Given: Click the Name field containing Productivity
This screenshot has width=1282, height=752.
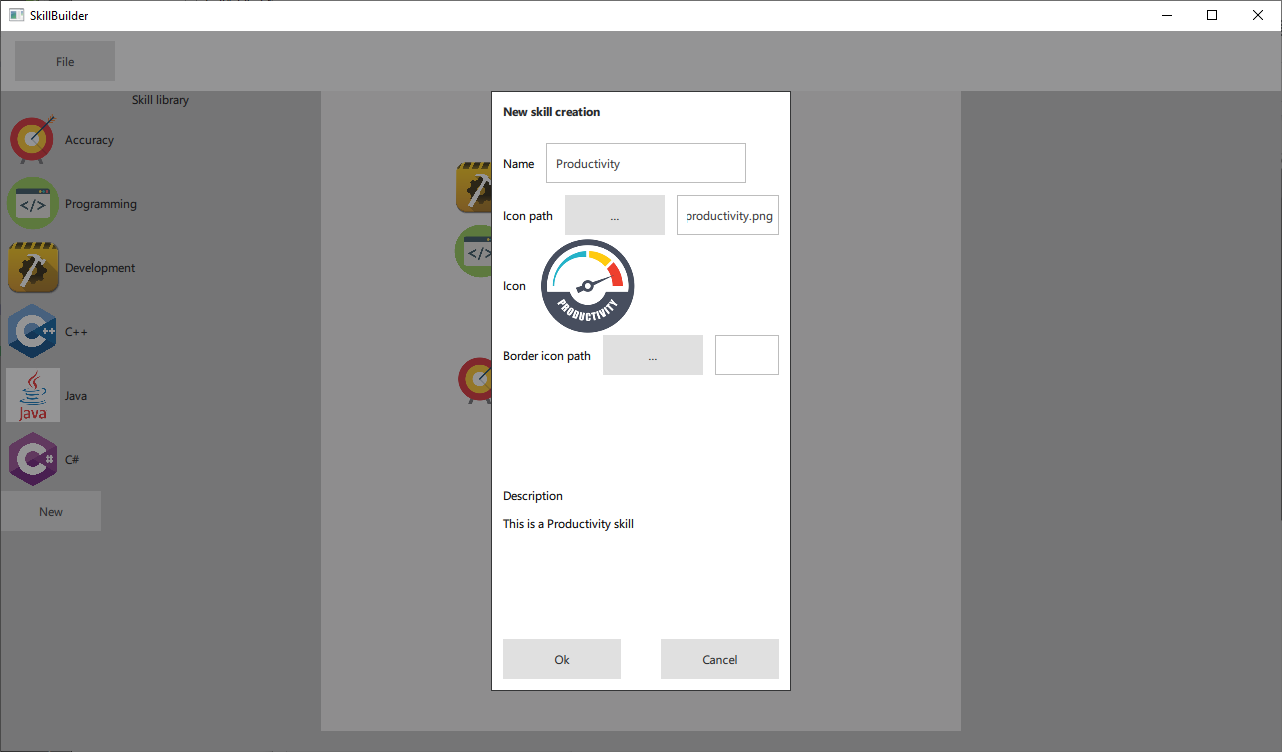Looking at the screenshot, I should pos(646,164).
